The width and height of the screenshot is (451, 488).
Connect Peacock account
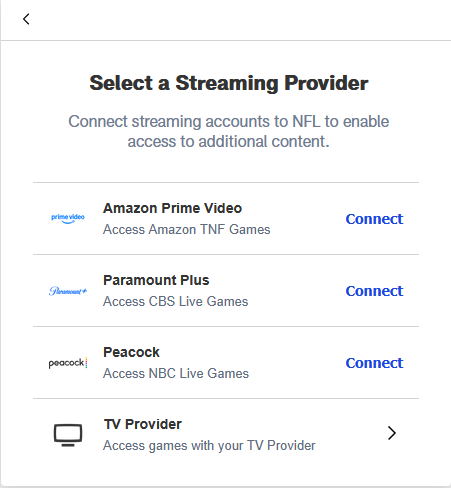click(374, 363)
